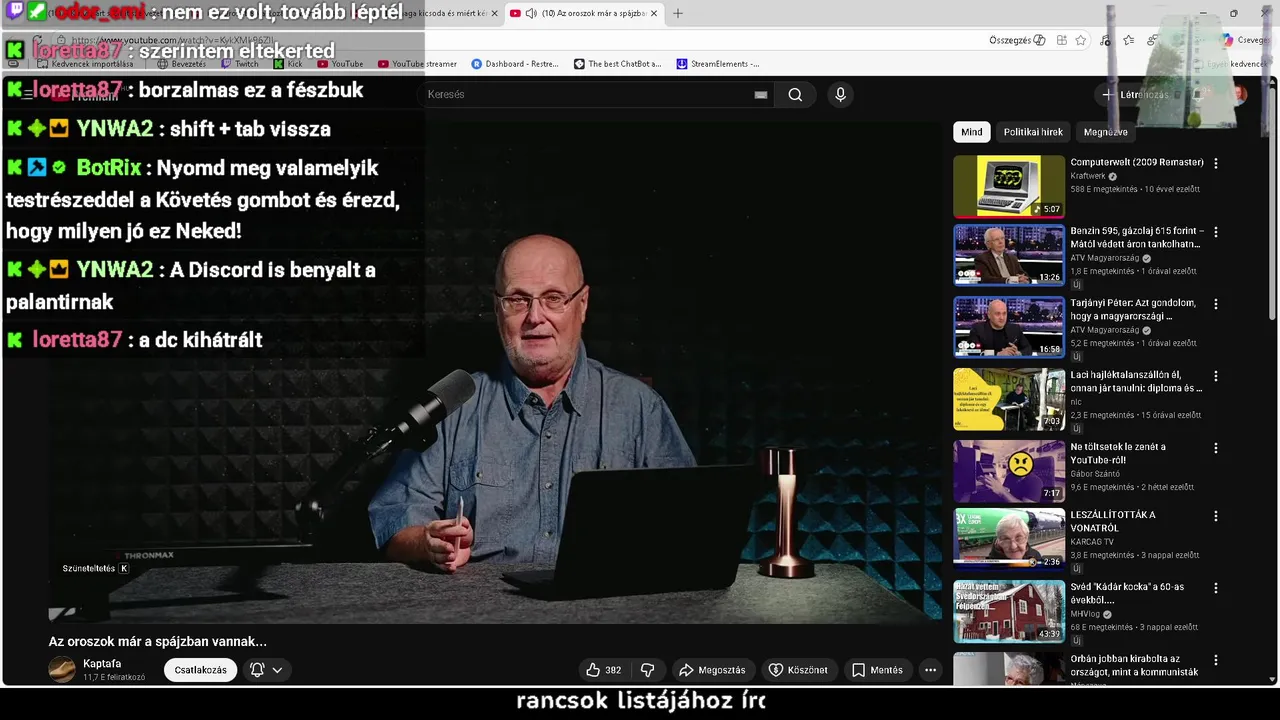The height and width of the screenshot is (720, 1280).
Task: Open options menu for Svéd Kádár kocka video
Action: pyautogui.click(x=1216, y=588)
